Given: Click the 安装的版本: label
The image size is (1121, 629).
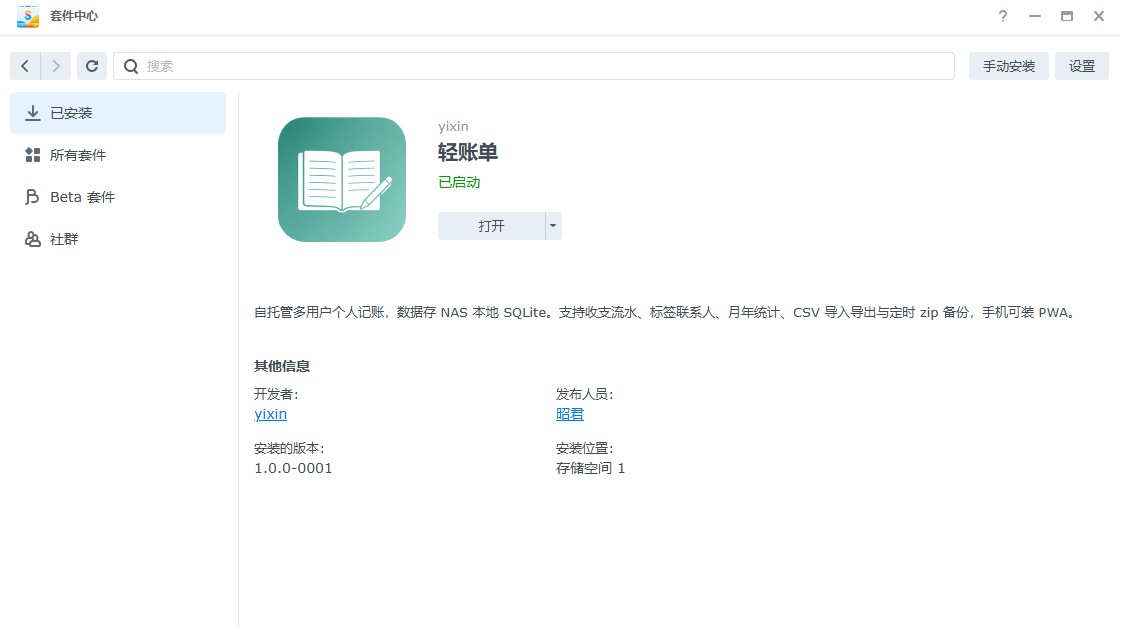Looking at the screenshot, I should [x=290, y=448].
